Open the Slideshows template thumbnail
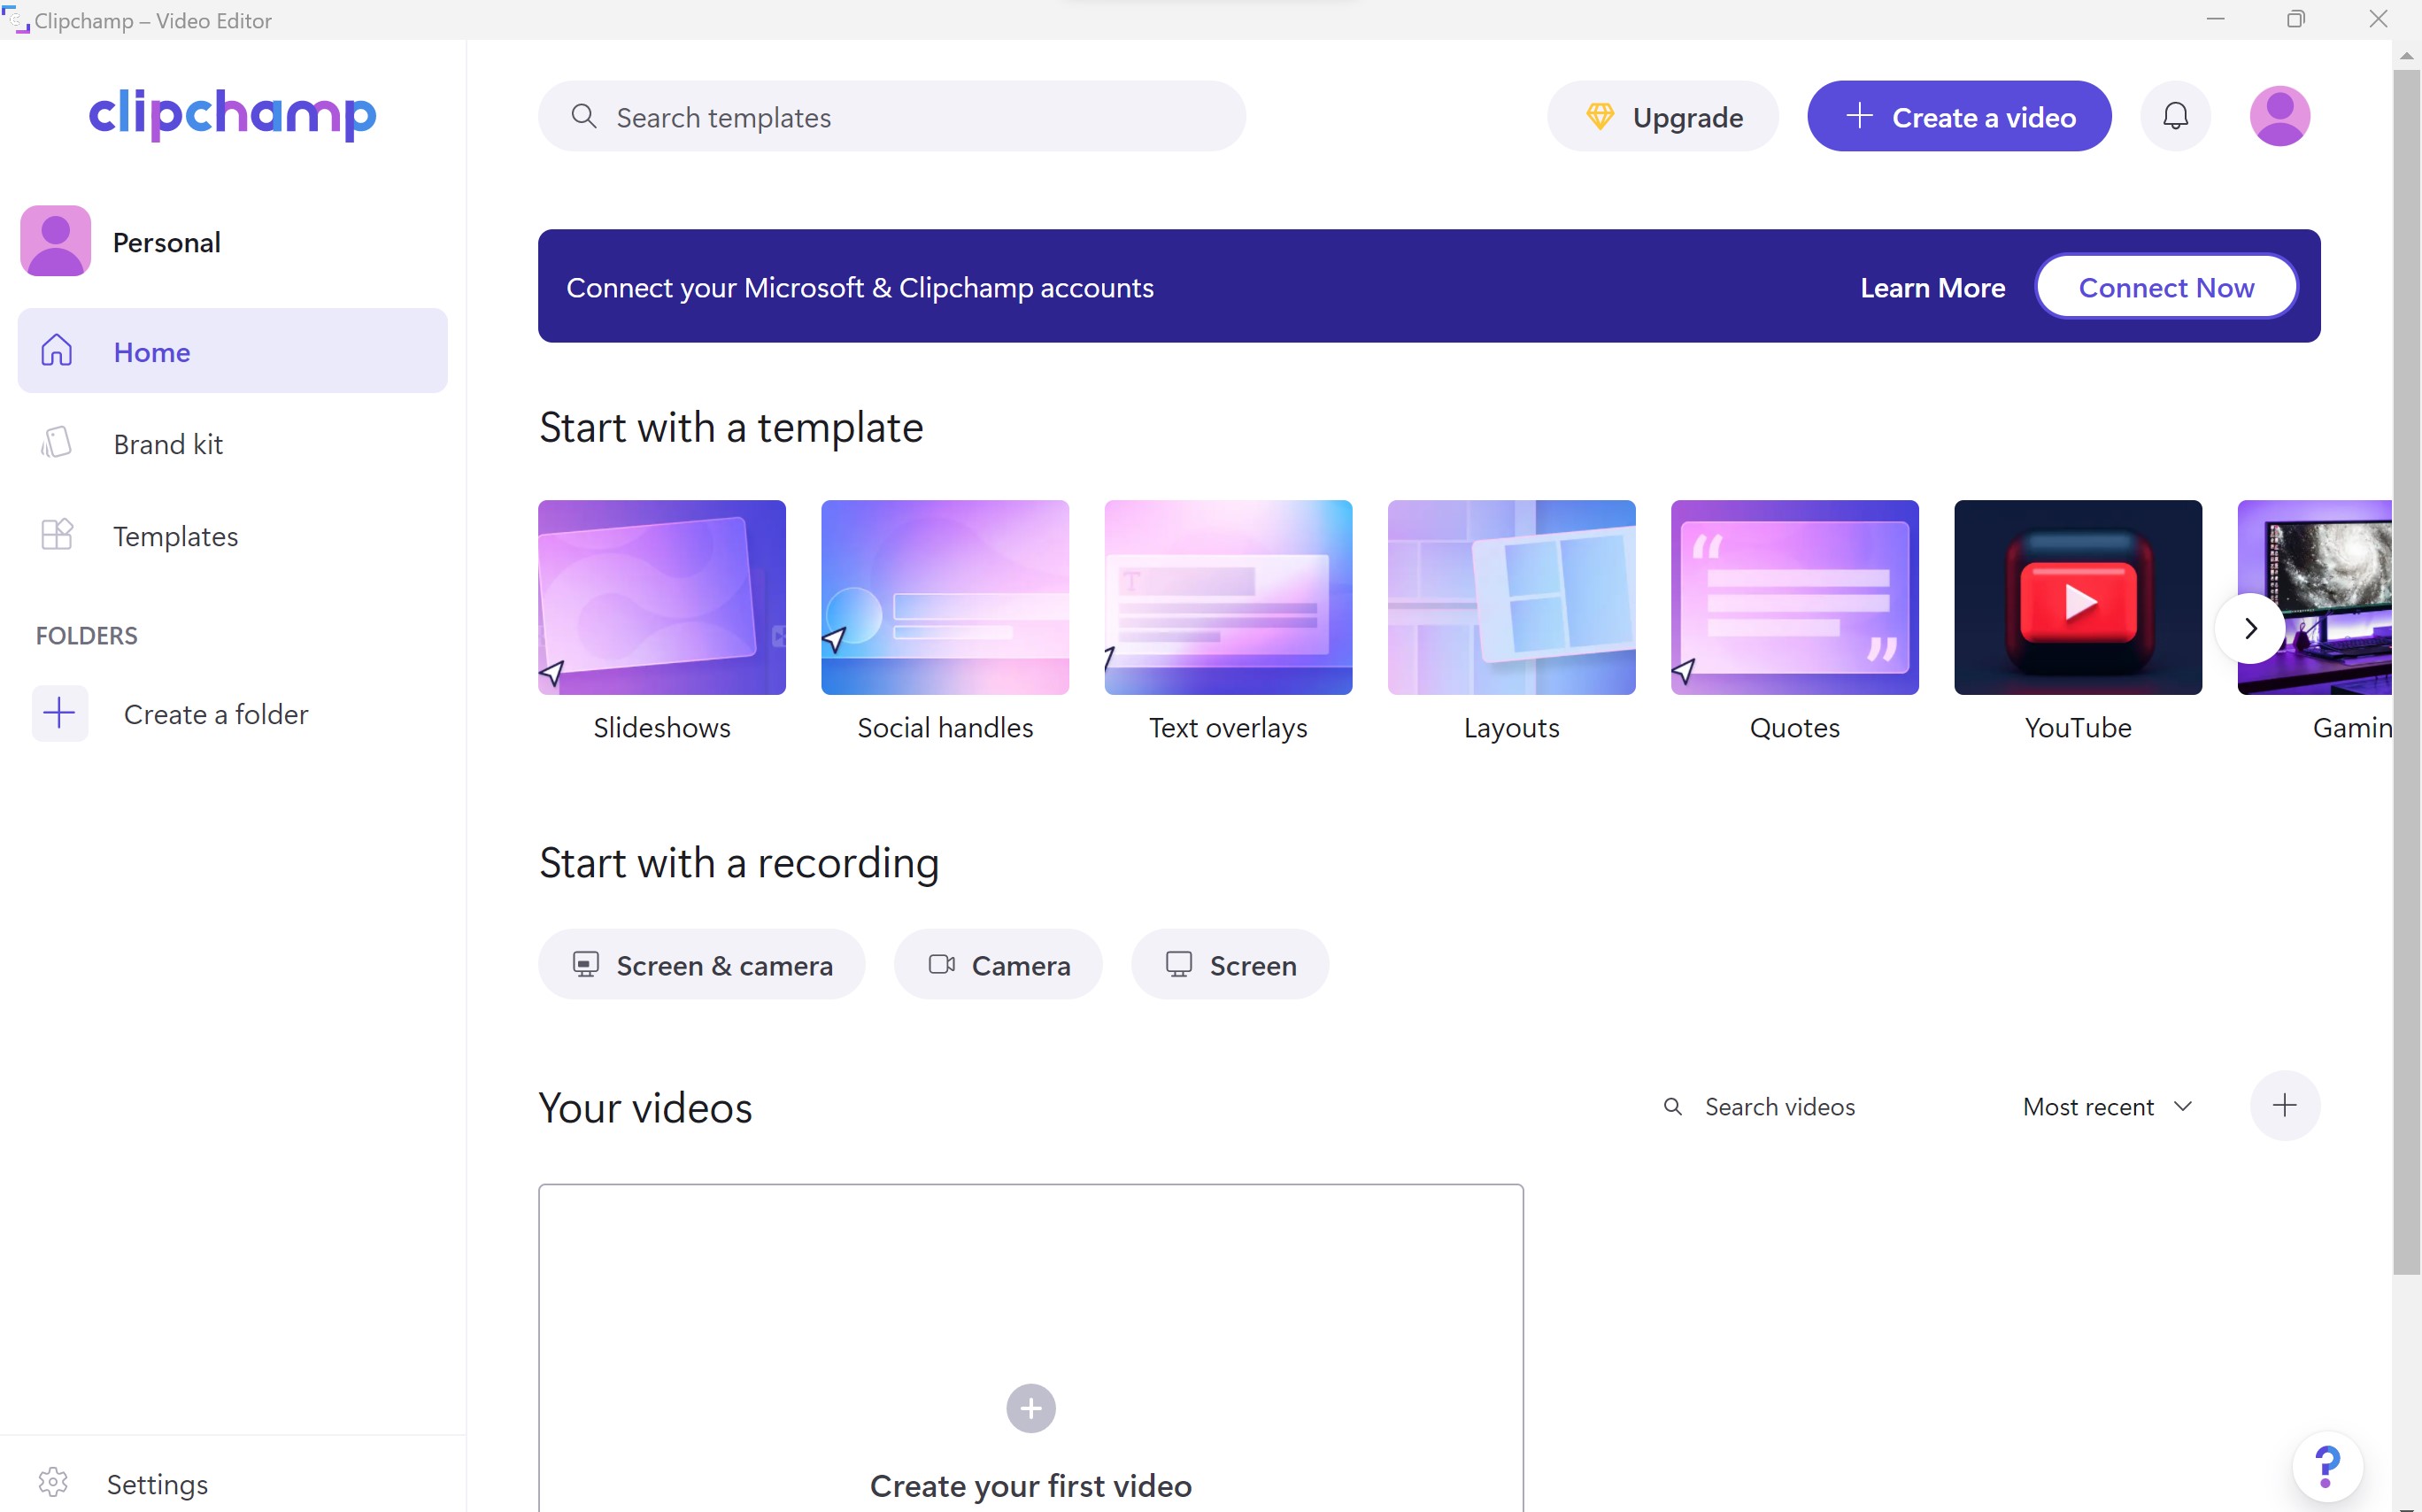Viewport: 2422px width, 1512px height. (661, 597)
